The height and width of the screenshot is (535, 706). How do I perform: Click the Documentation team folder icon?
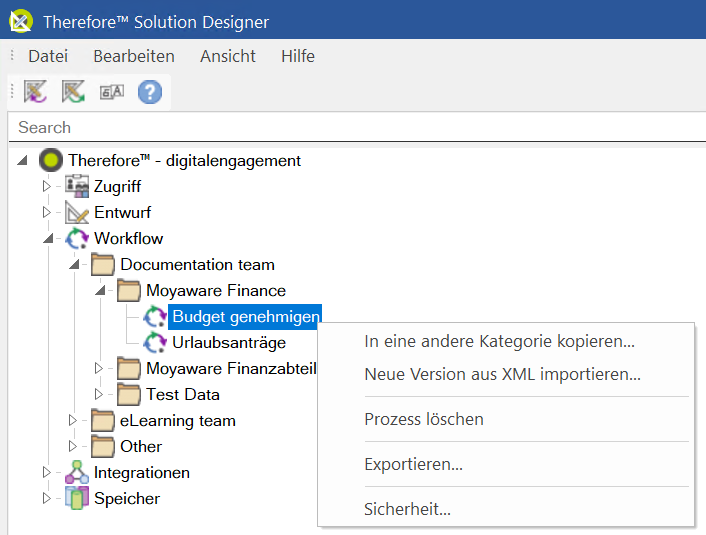tap(103, 264)
